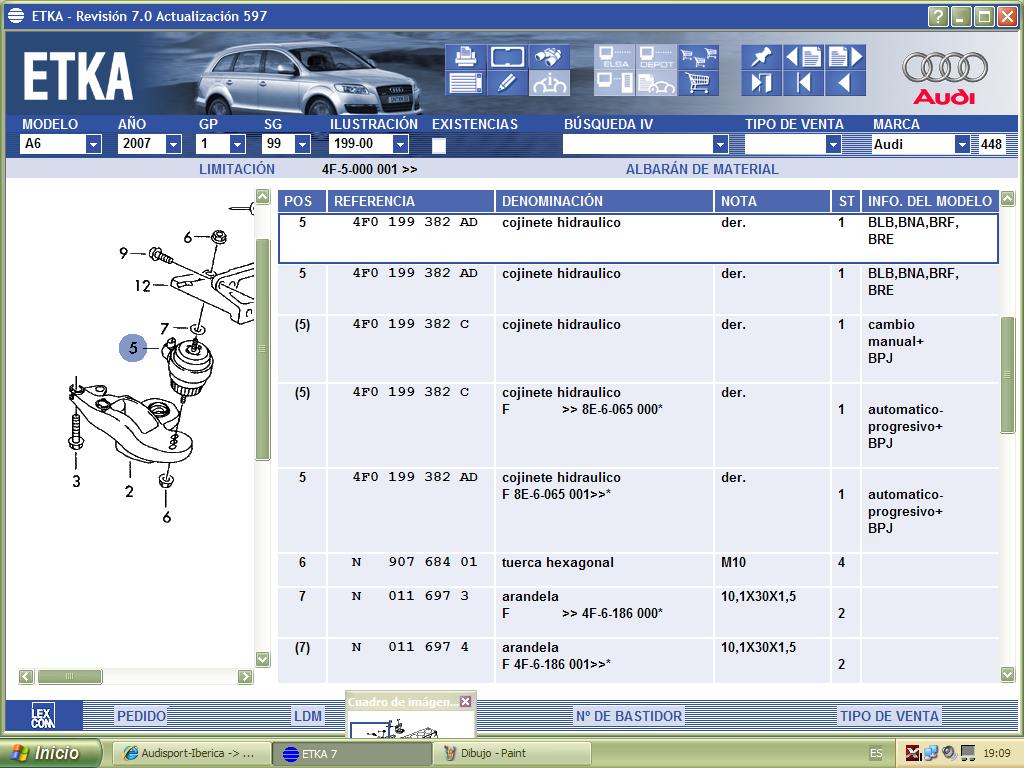Viewport: 1024px width, 768px height.
Task: Expand the SG dropdown
Action: [302, 144]
